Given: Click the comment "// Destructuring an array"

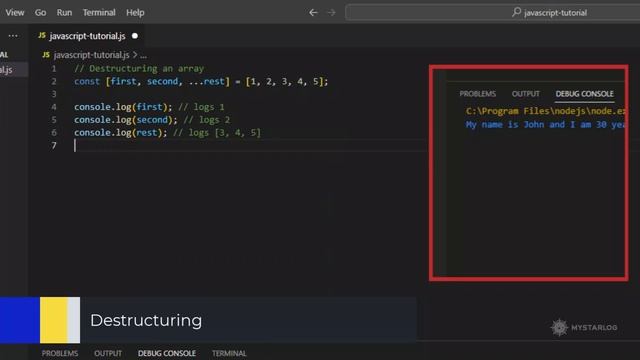Looking at the screenshot, I should 139,69.
